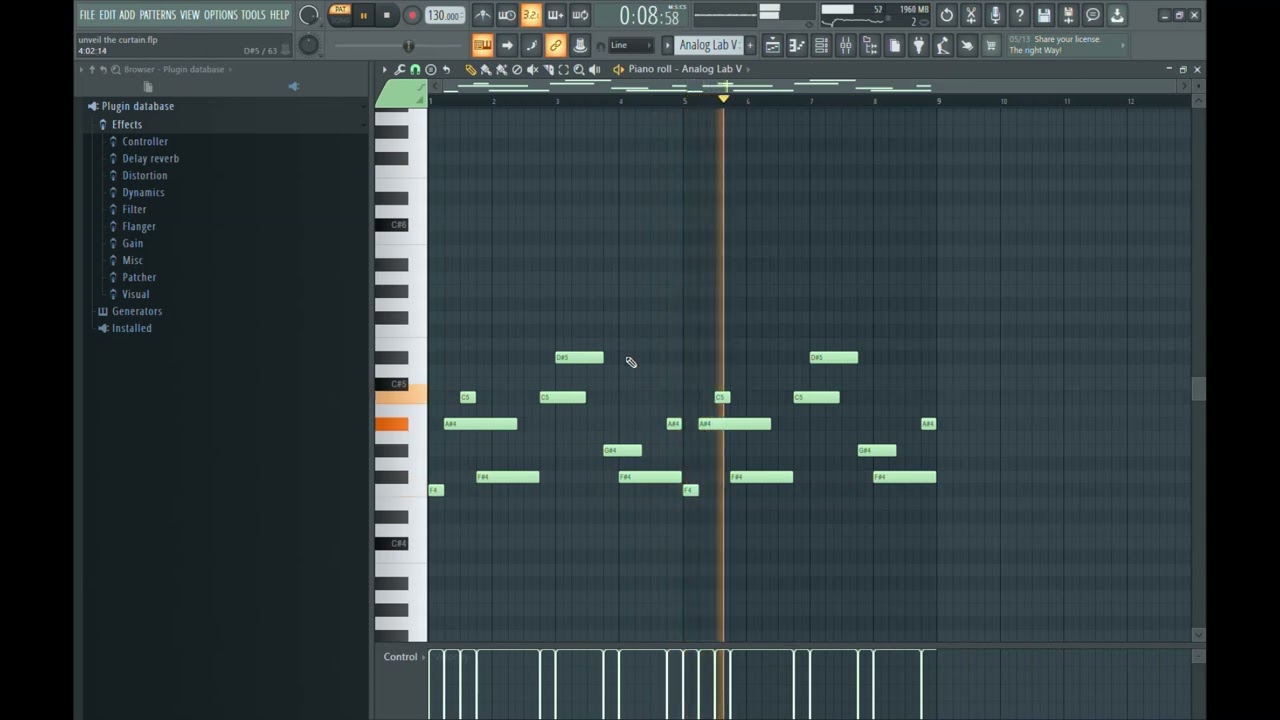The image size is (1280, 720).
Task: Click the audio editor scissors icon
Action: [971, 15]
